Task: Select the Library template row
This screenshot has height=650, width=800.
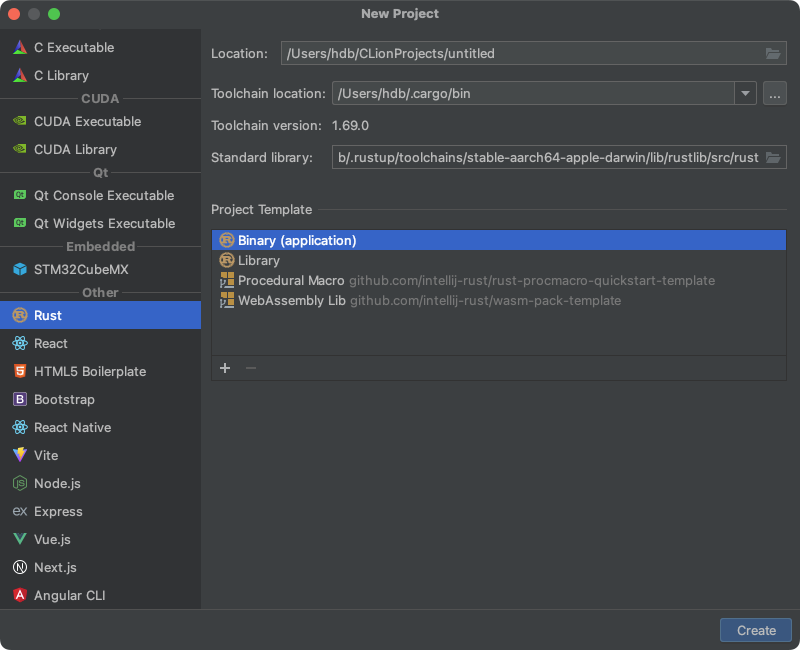Action: pos(499,260)
